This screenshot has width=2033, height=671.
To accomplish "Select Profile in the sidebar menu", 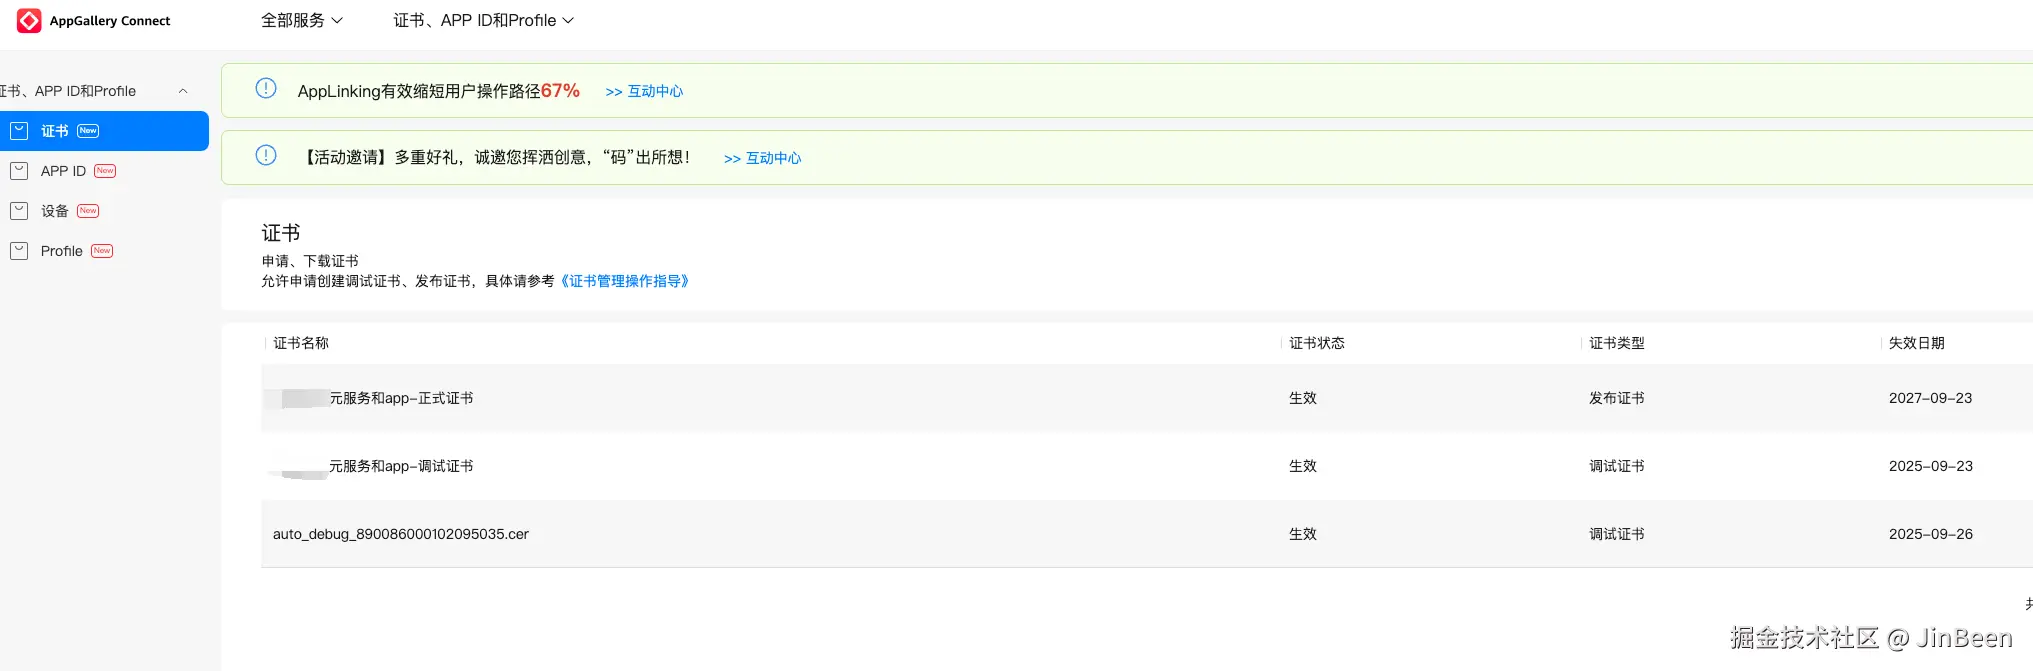I will point(61,251).
